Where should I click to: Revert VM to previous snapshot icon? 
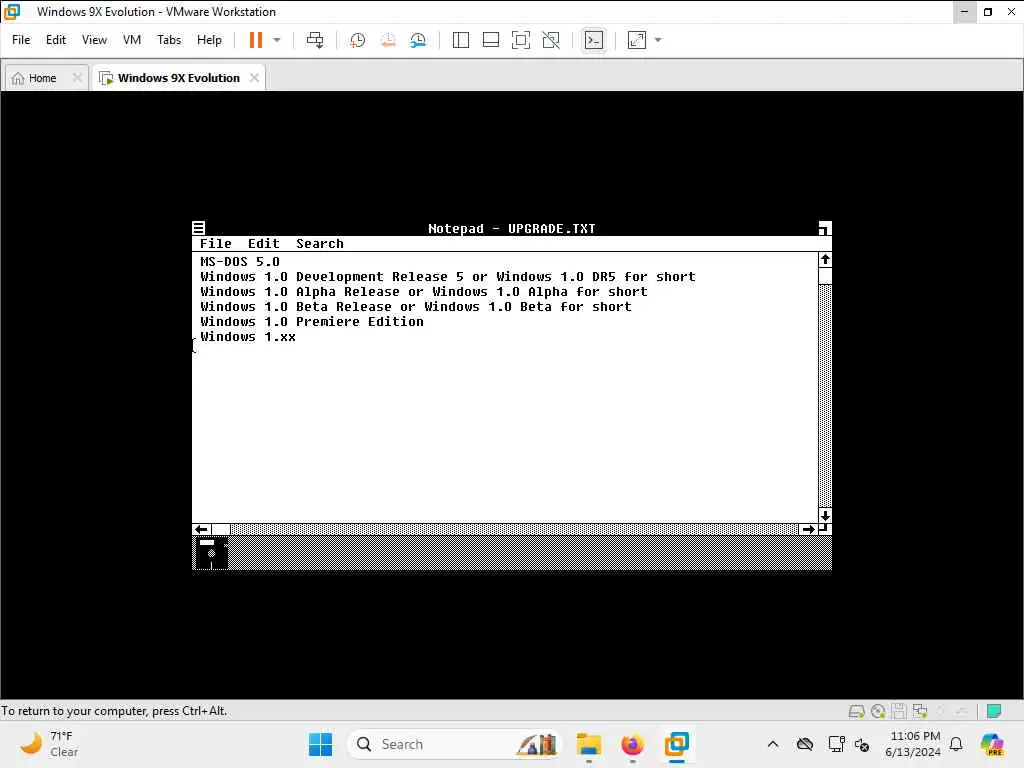click(x=388, y=40)
